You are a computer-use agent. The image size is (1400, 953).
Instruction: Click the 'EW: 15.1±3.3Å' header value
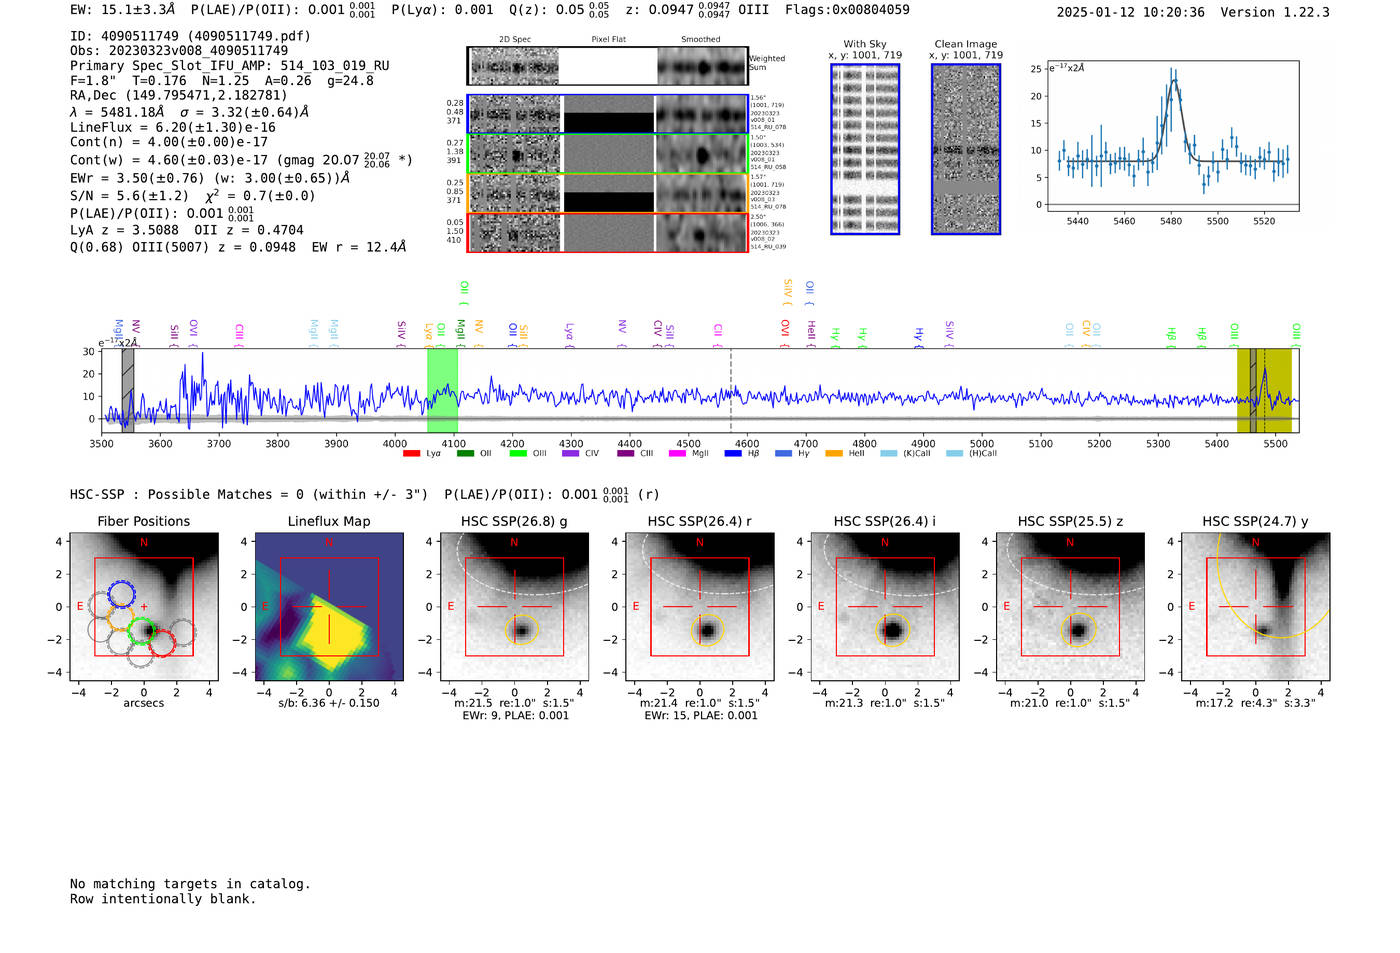tap(122, 10)
